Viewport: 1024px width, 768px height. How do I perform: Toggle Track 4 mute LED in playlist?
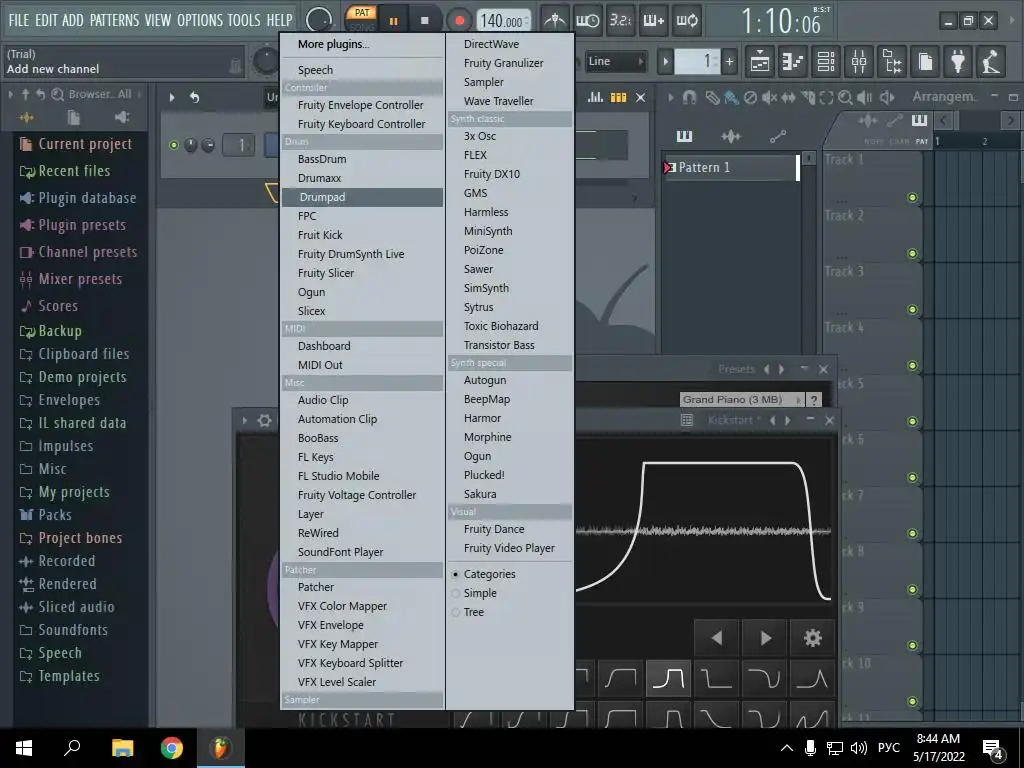(x=912, y=365)
